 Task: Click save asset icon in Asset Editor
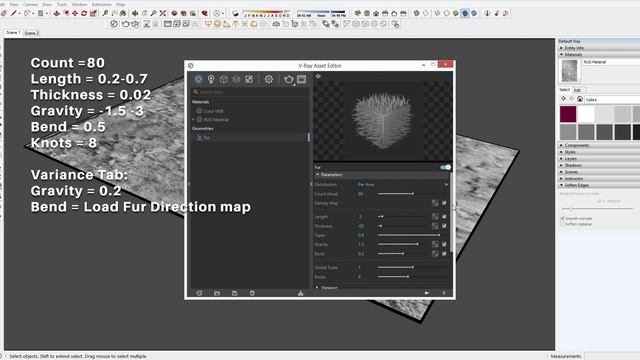[x=234, y=293]
